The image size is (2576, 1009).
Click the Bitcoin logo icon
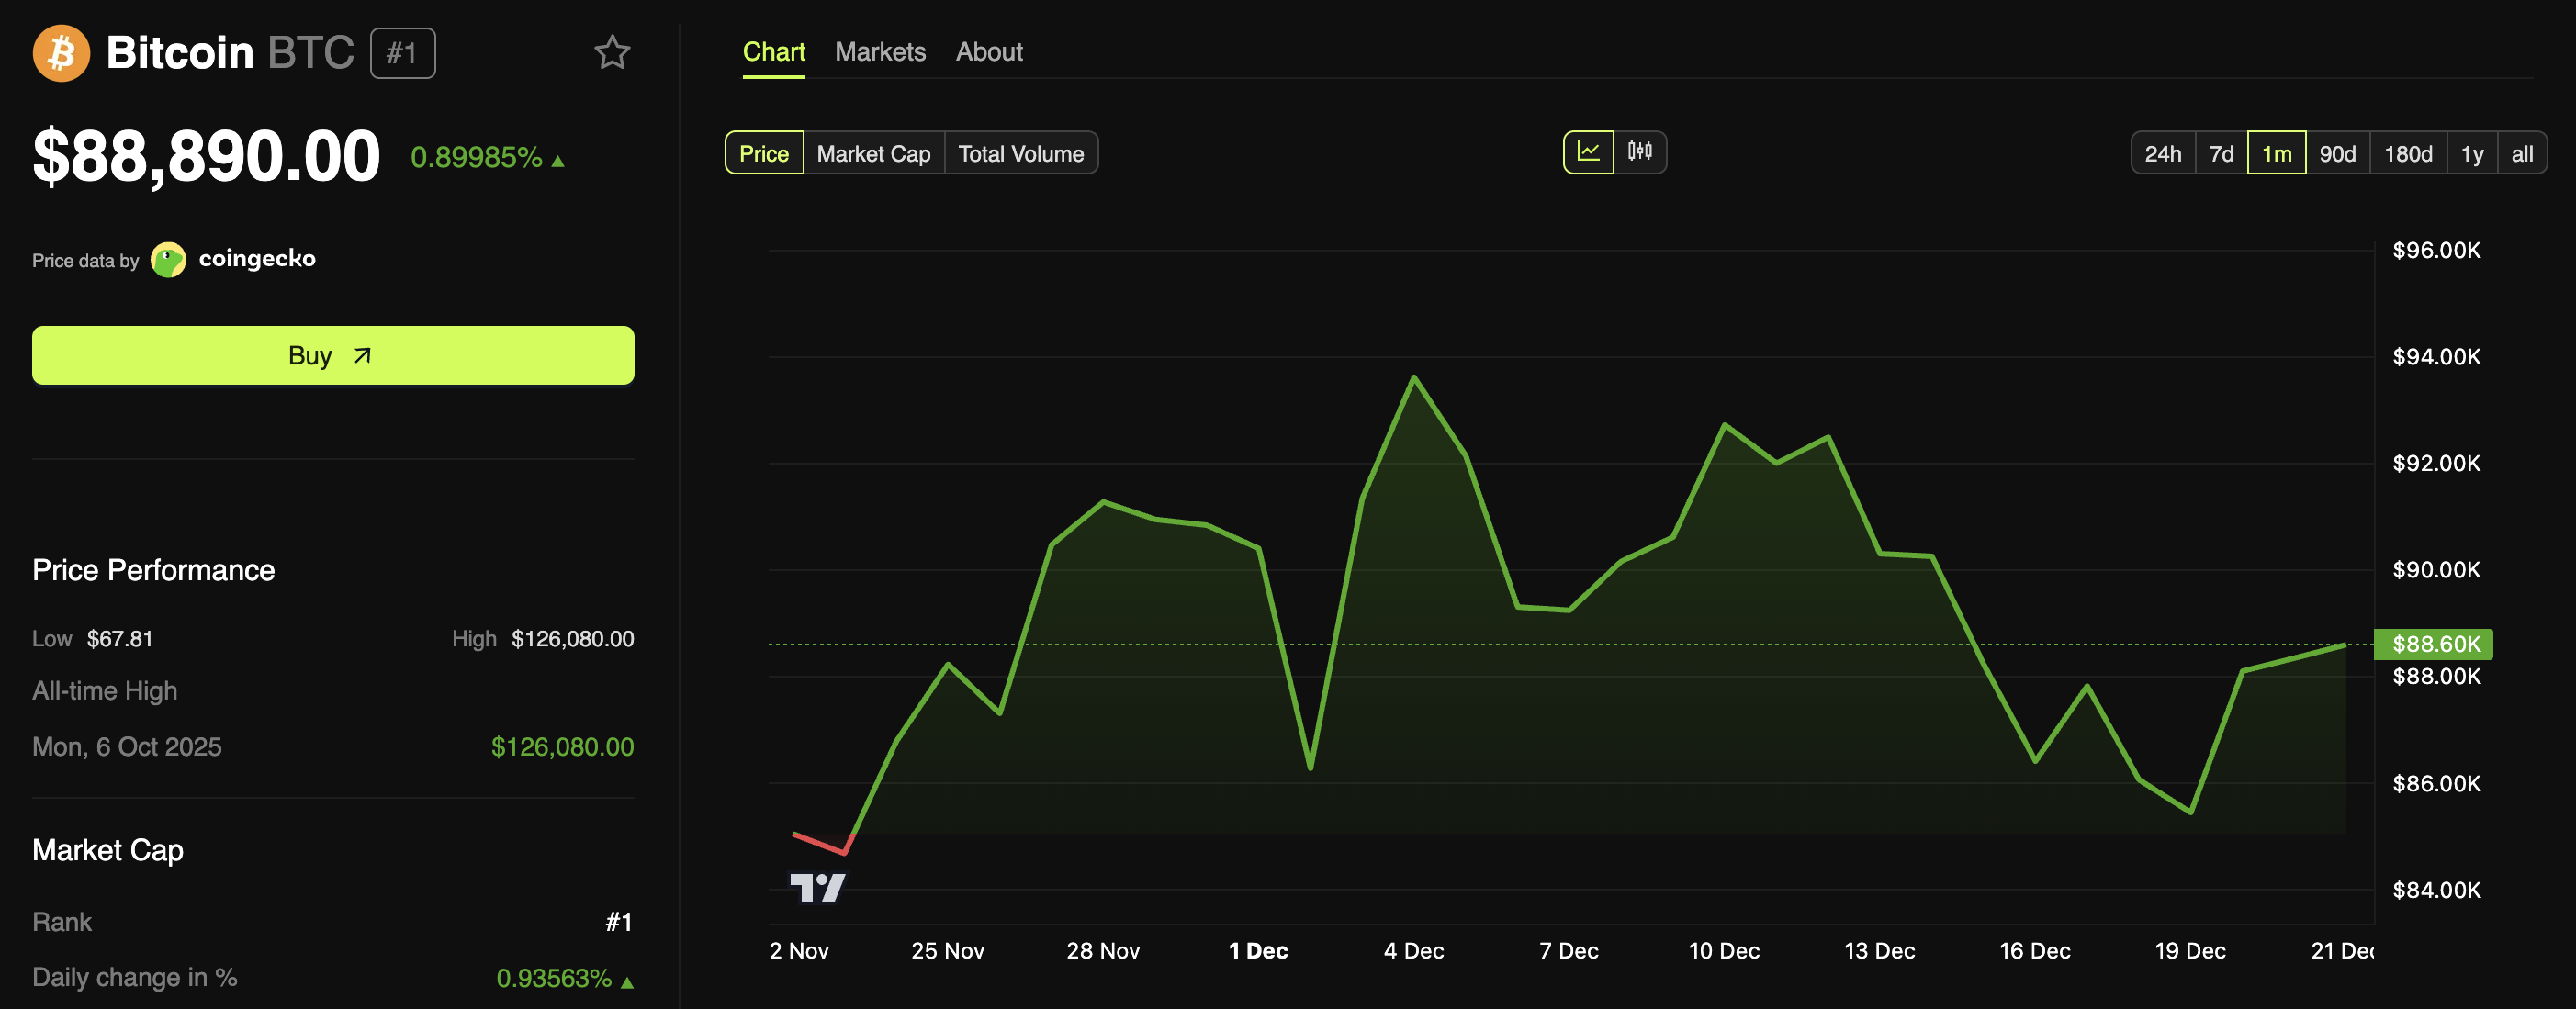point(61,52)
